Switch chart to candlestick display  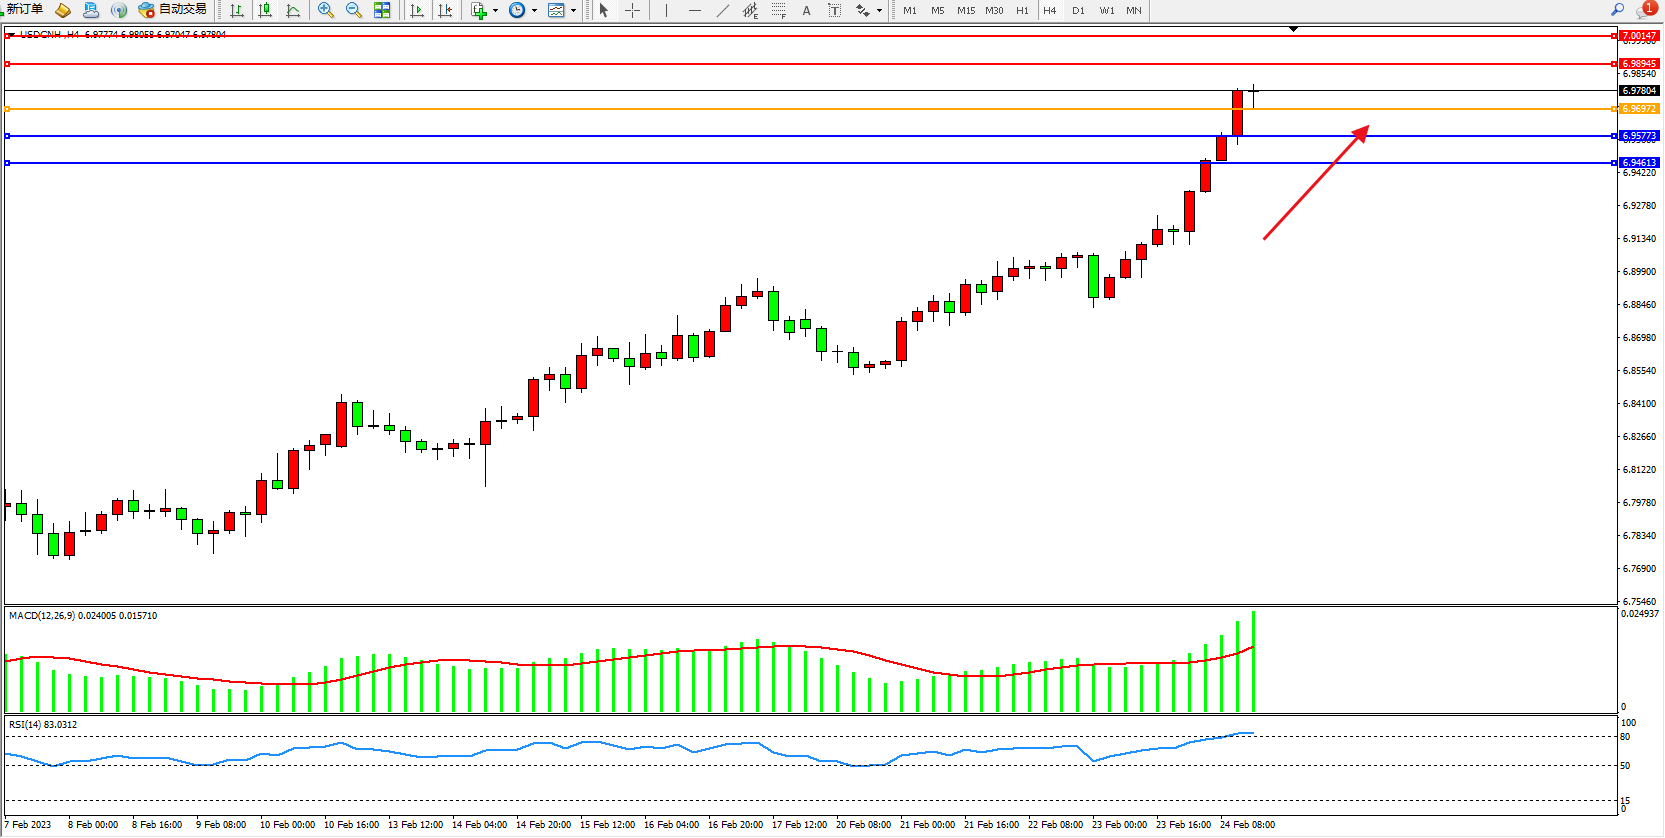click(x=265, y=10)
